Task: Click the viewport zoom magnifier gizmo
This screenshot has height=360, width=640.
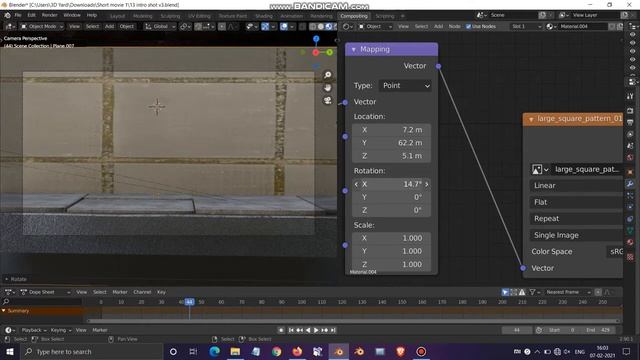Action: tap(327, 75)
